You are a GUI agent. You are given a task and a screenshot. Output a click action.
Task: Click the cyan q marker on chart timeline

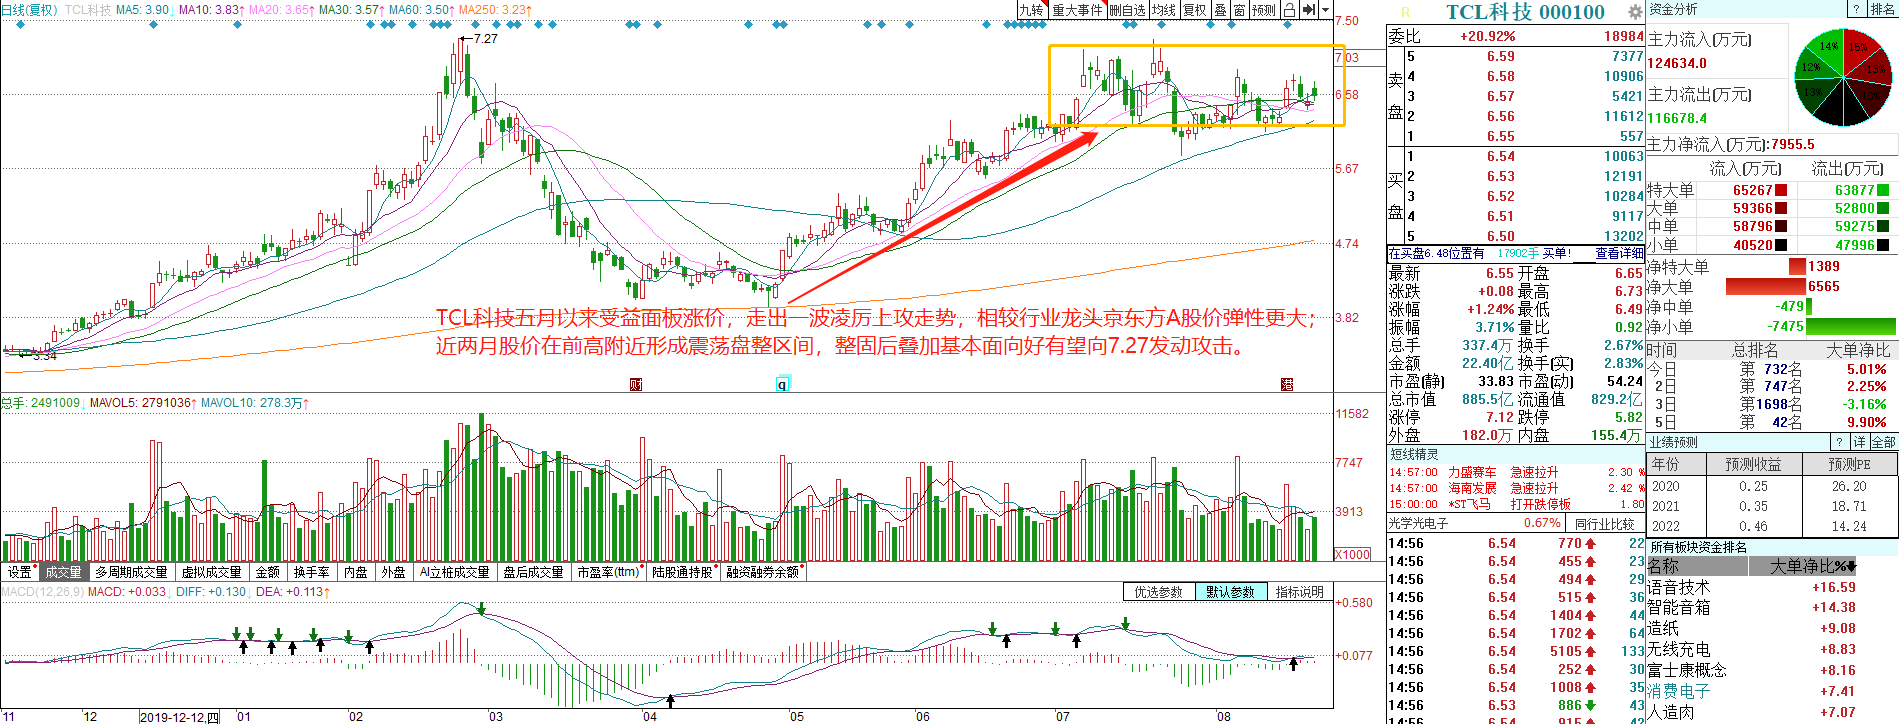[x=783, y=384]
